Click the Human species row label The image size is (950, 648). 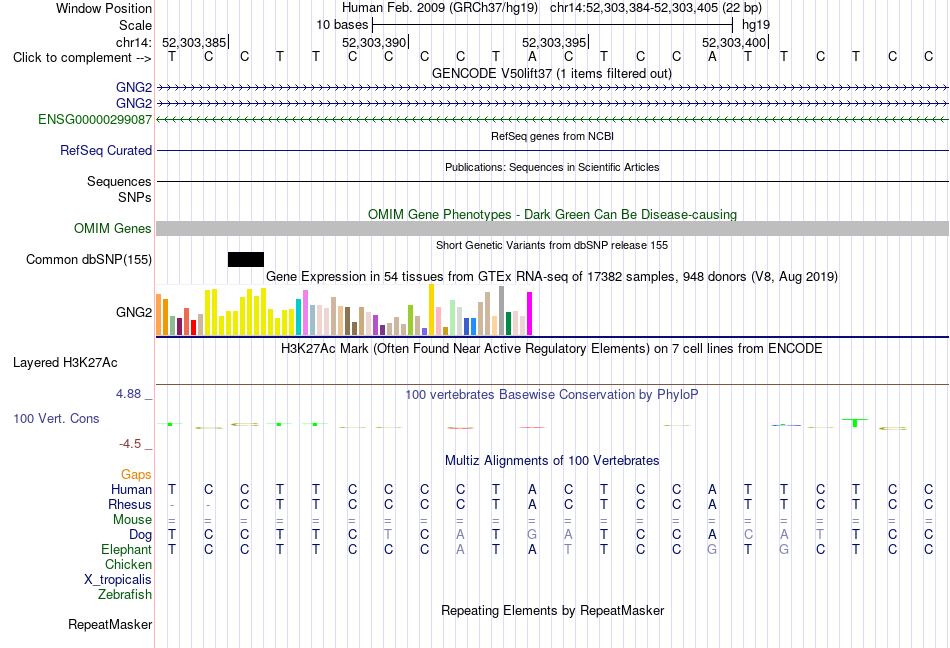(x=131, y=489)
